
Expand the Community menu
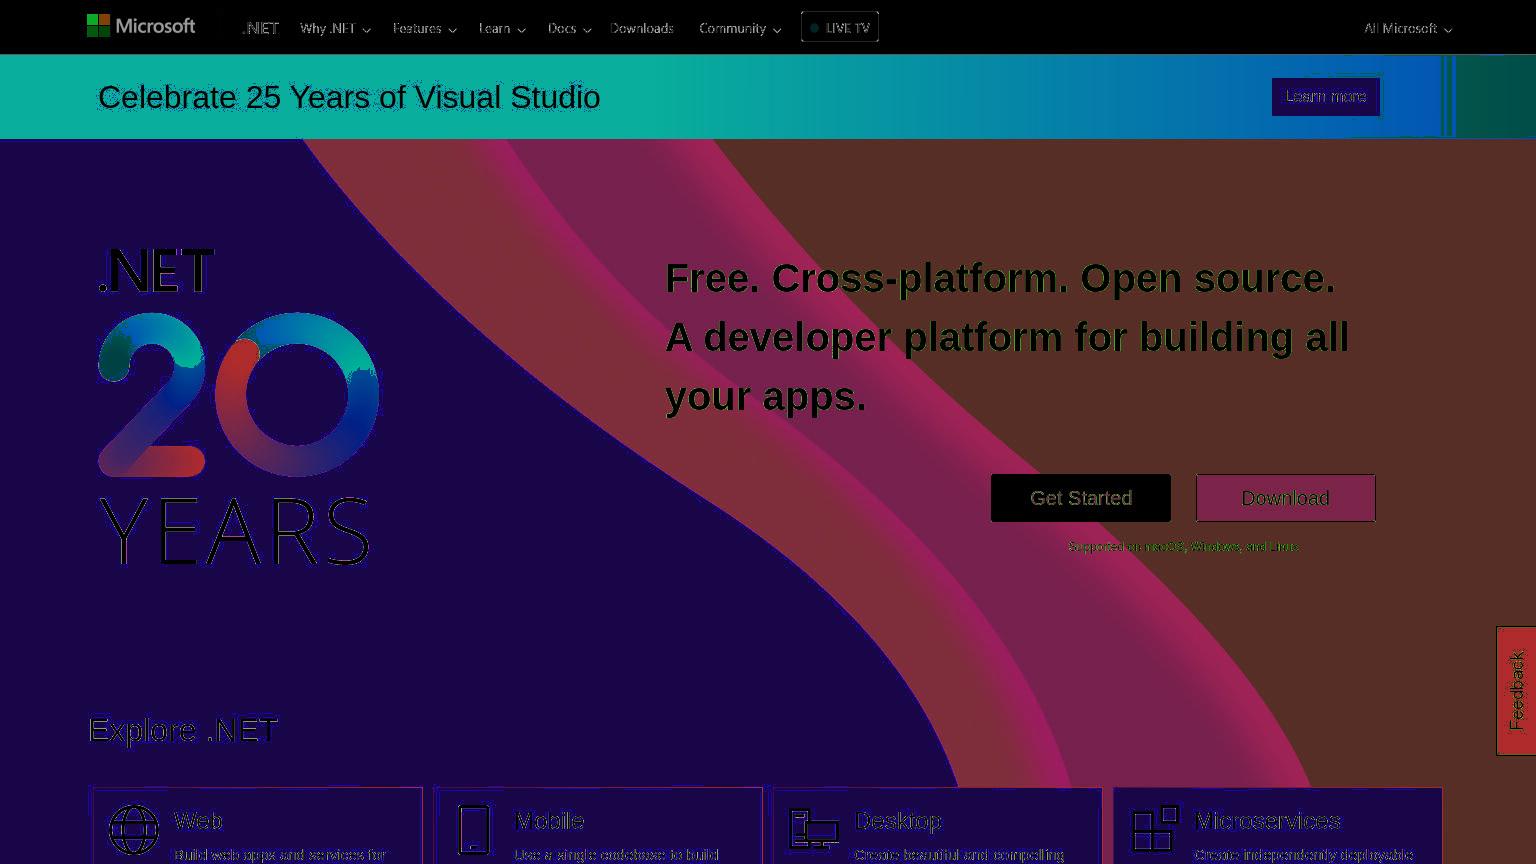click(740, 28)
